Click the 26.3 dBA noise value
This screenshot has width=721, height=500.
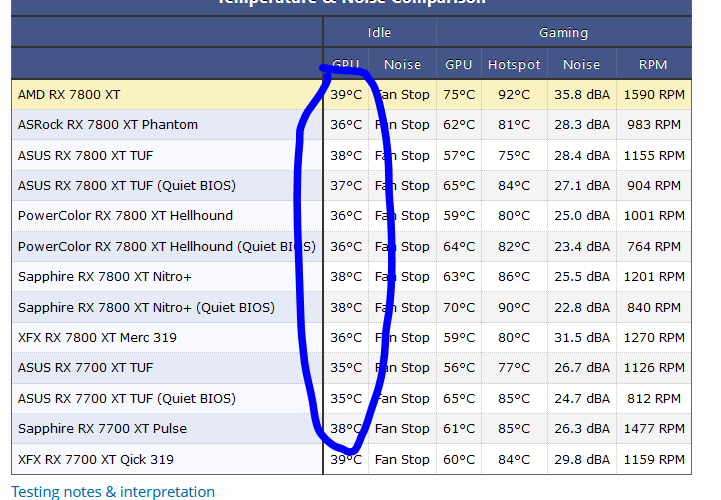click(582, 429)
